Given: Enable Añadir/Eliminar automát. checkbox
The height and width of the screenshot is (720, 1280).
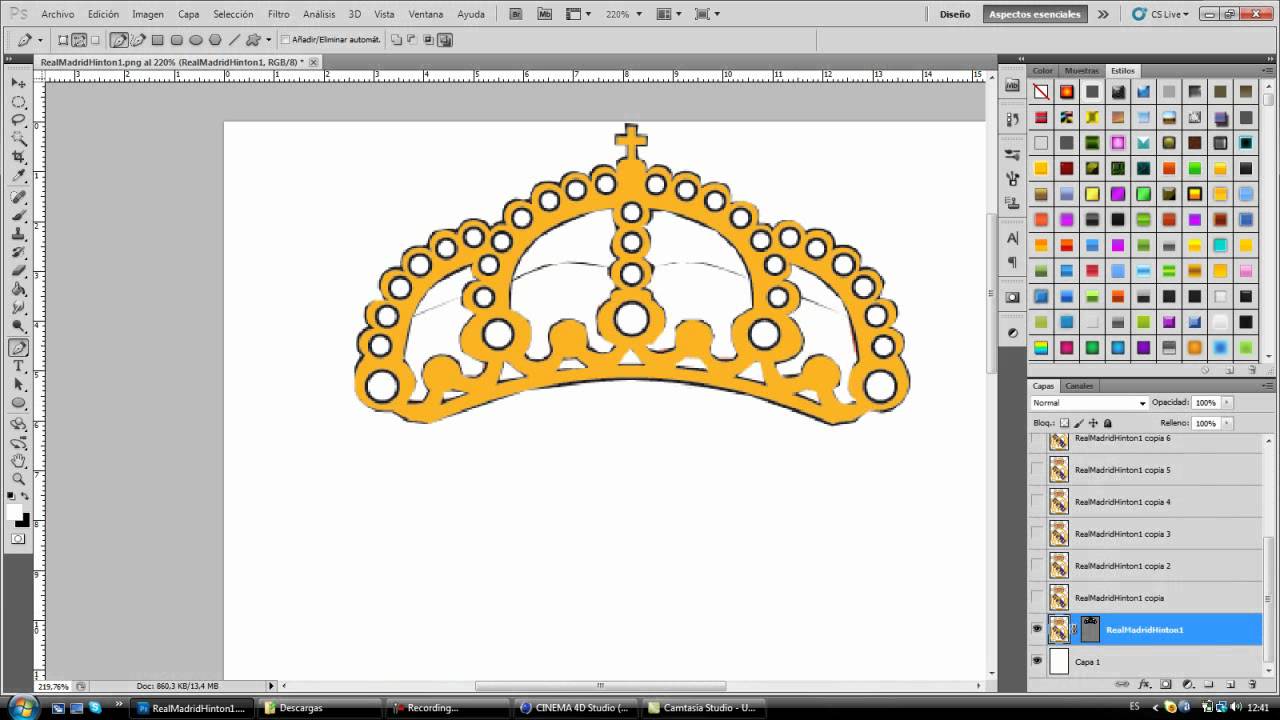Looking at the screenshot, I should coord(286,40).
